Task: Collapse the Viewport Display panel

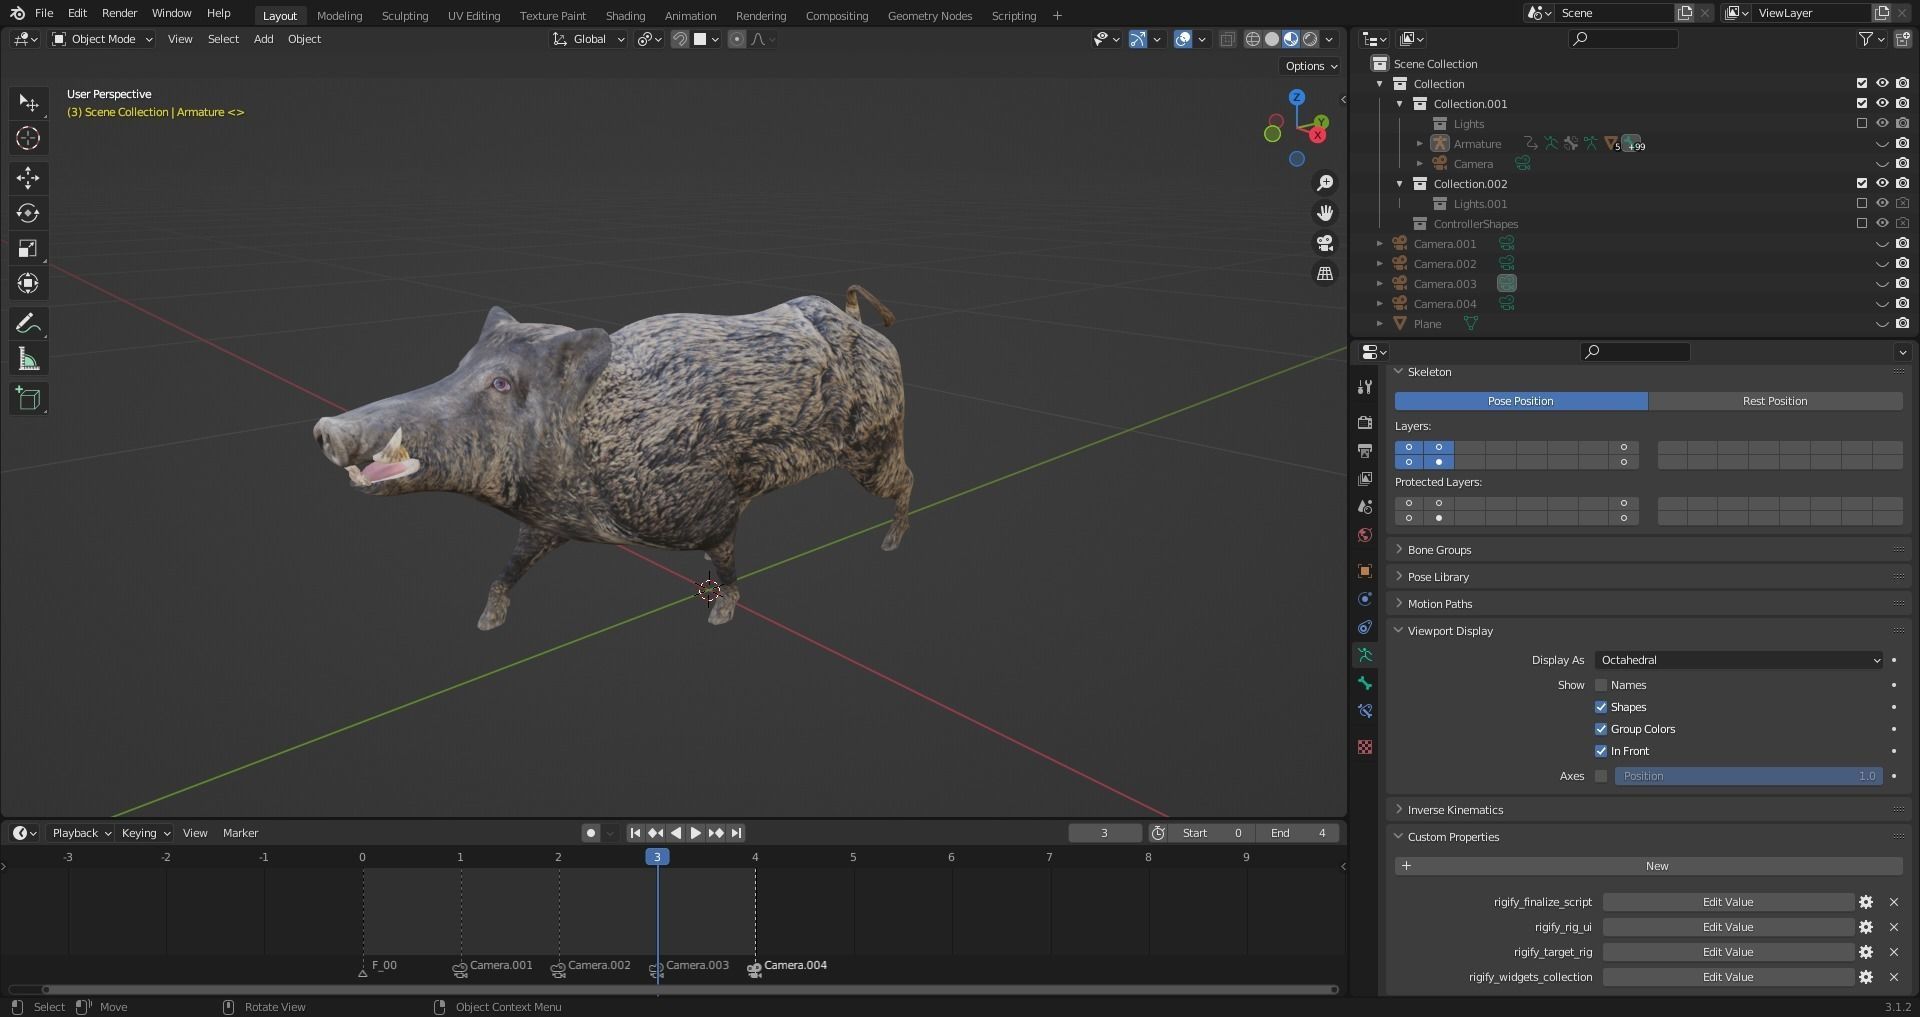Action: click(1450, 631)
